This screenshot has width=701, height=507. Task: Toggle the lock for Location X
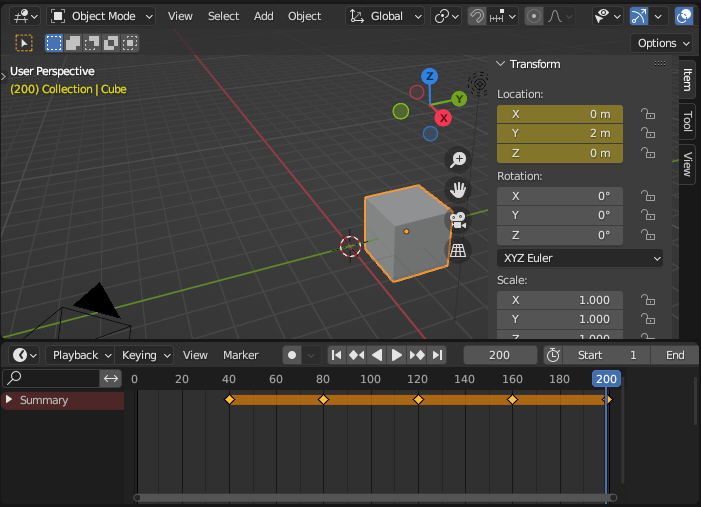[x=648, y=115]
